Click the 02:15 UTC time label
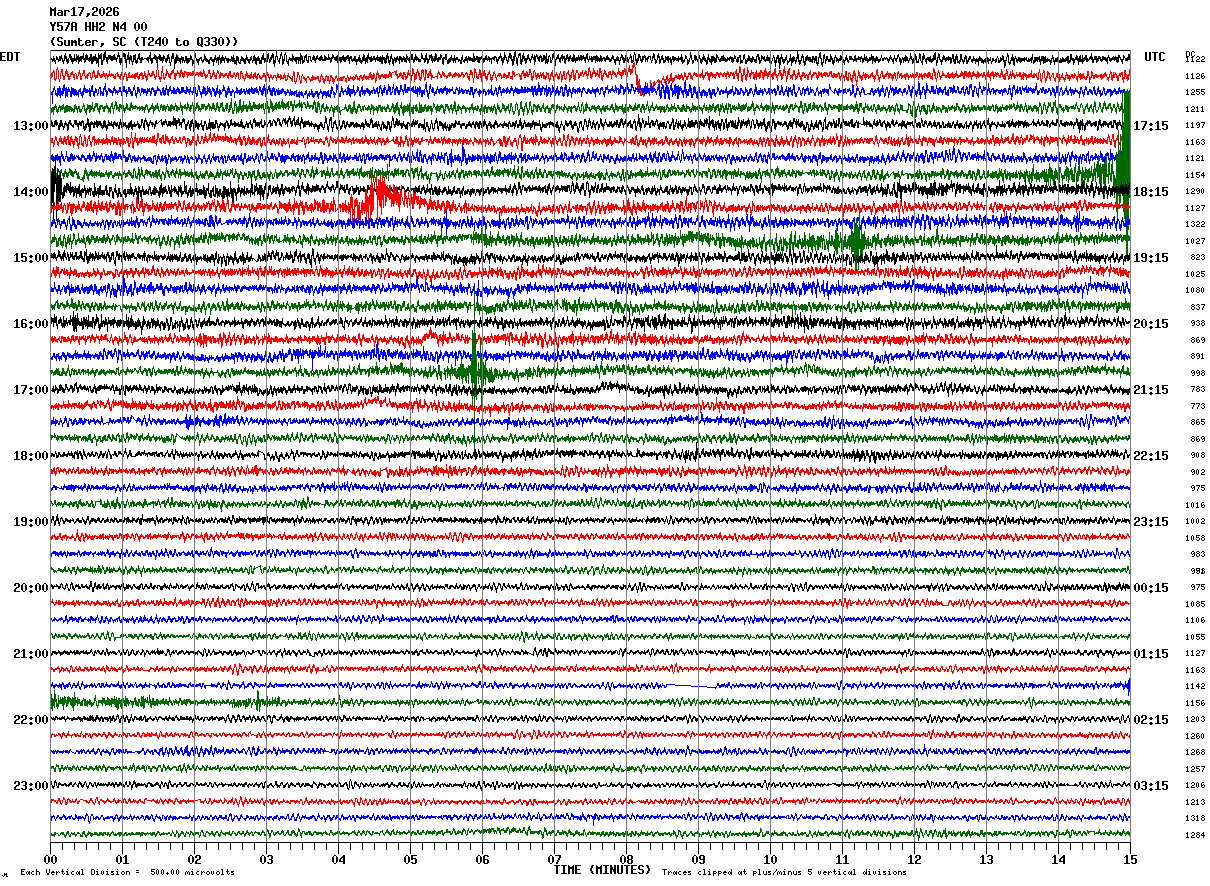Screen dimensions: 1210x886 click(x=1151, y=720)
